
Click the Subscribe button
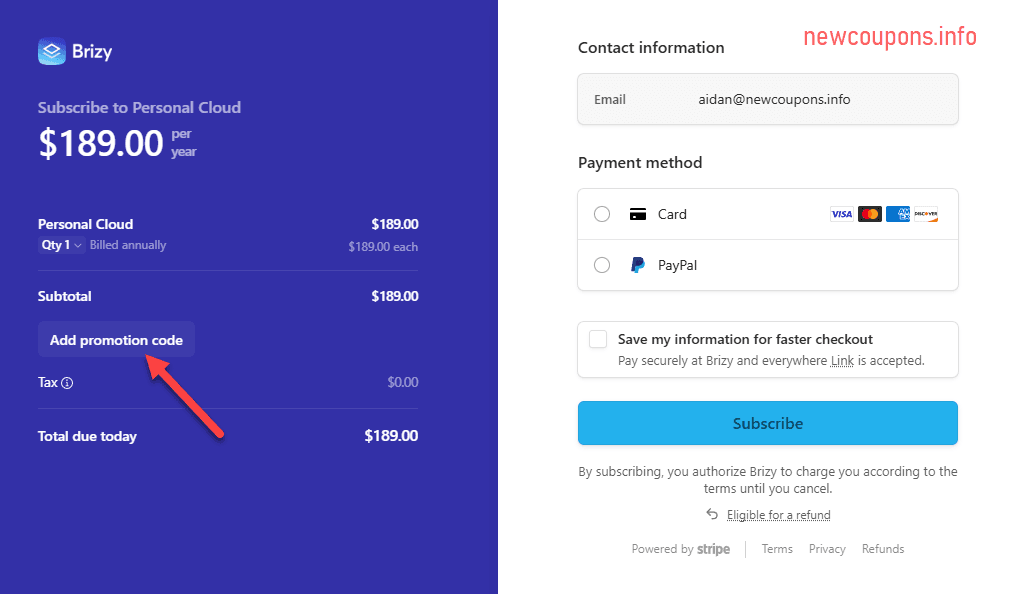pos(767,422)
